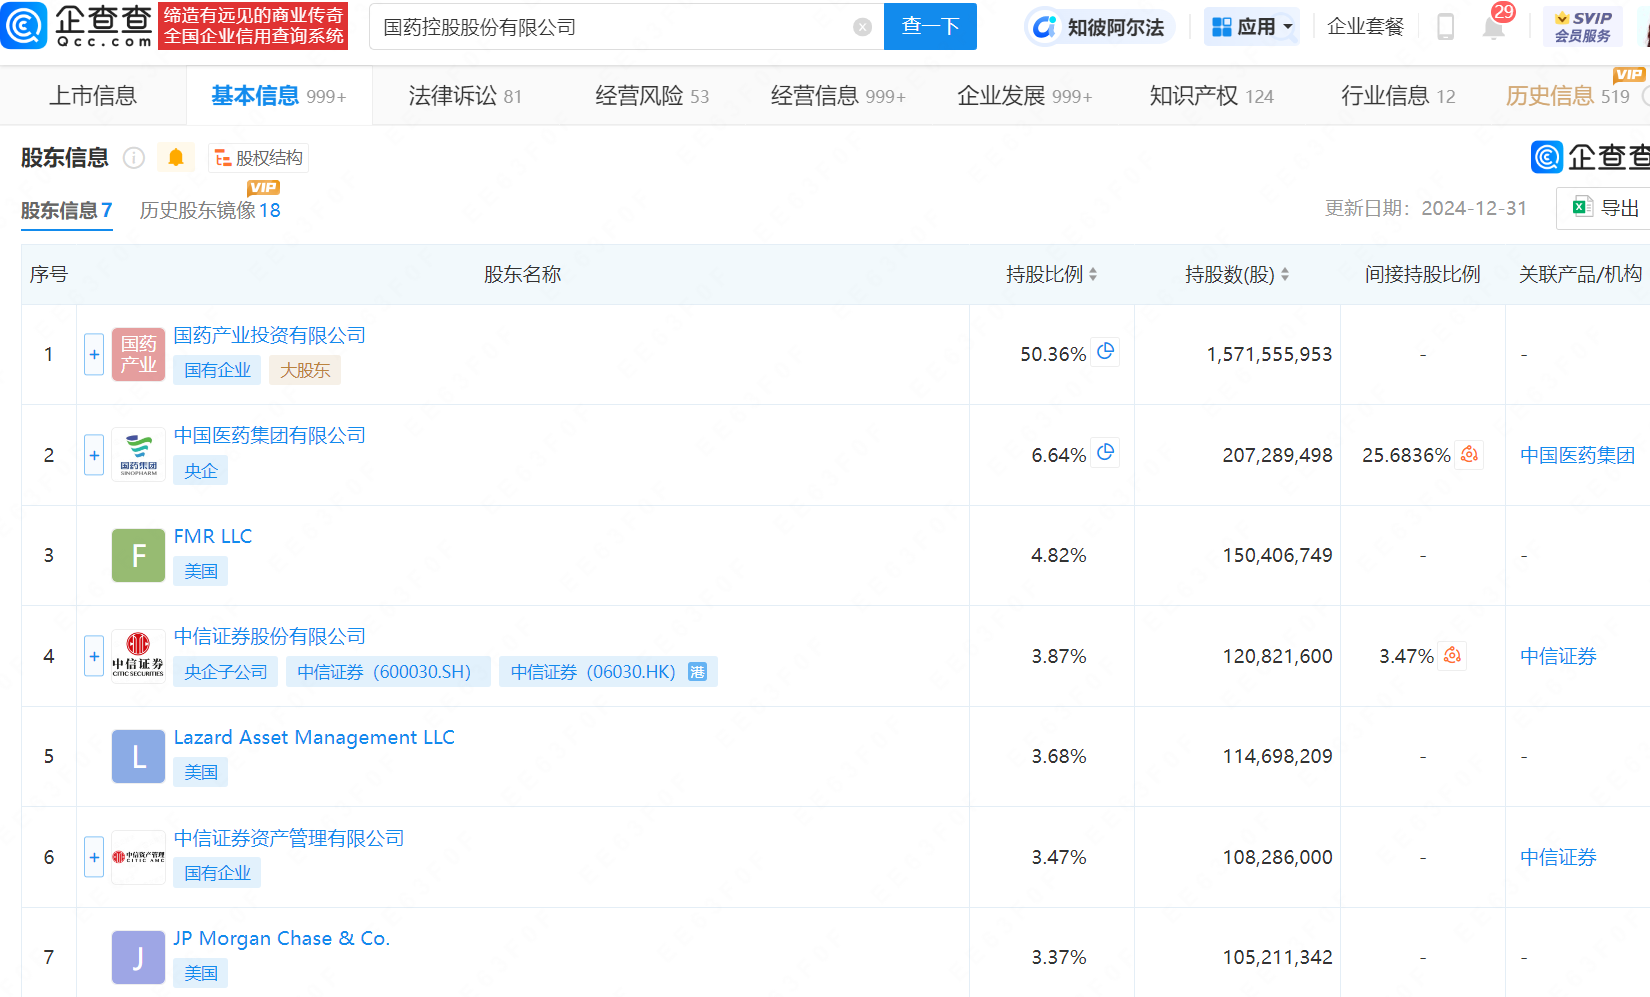Sort by 持股数(股) column arrows
Viewport: 1650px width, 997px height.
coord(1285,274)
